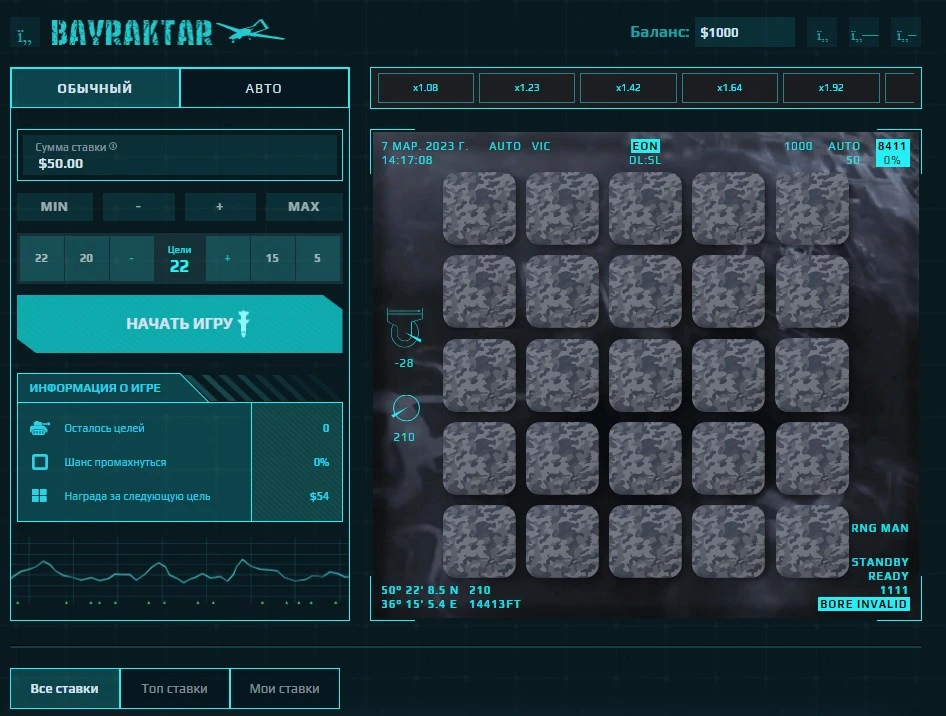Open the Мои ставки tab
This screenshot has height=716, width=946.
(285, 688)
